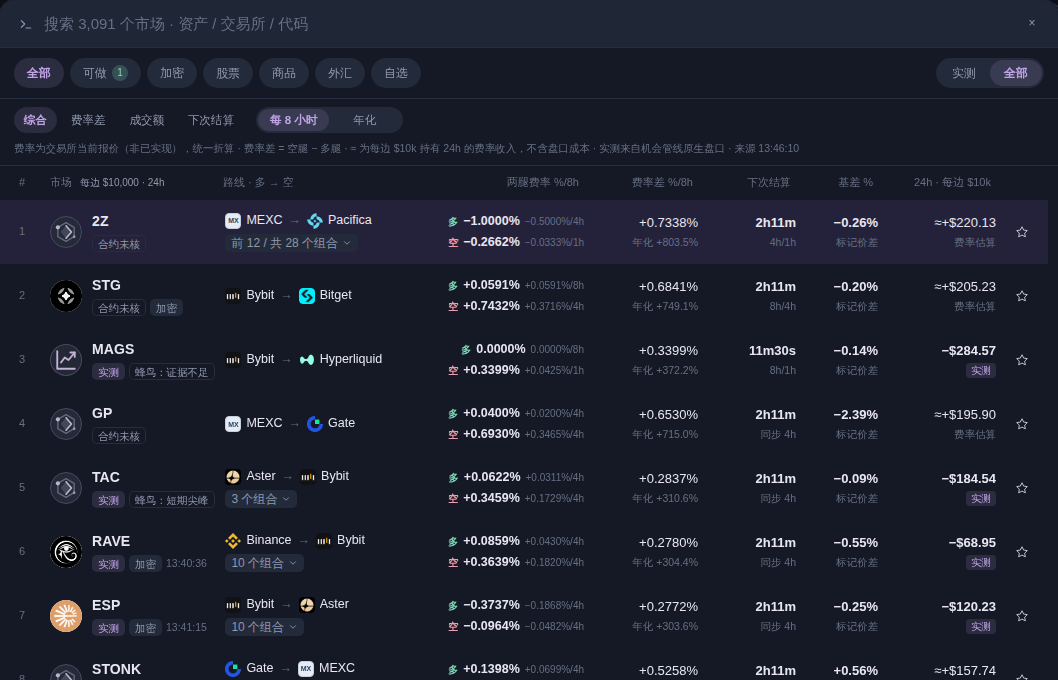
Task: Close the search panel with X
Action: point(1032,23)
